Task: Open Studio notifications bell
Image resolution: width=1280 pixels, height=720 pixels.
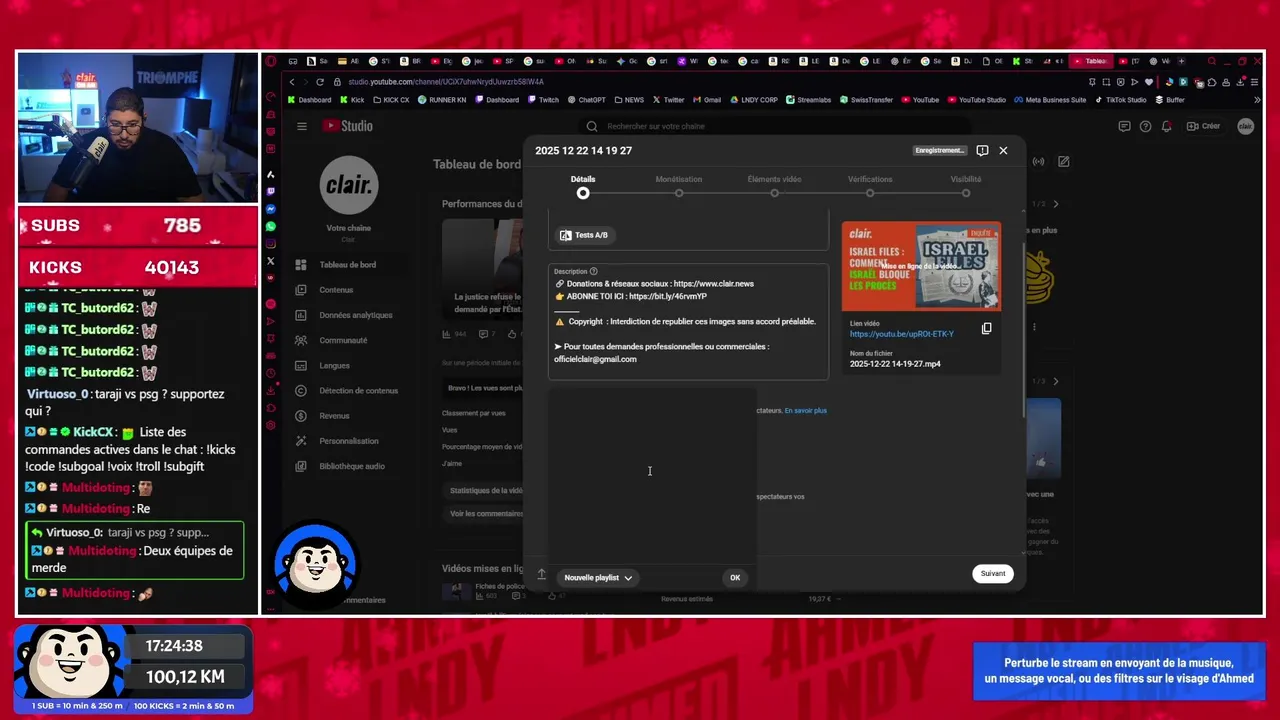Action: [x=1166, y=126]
